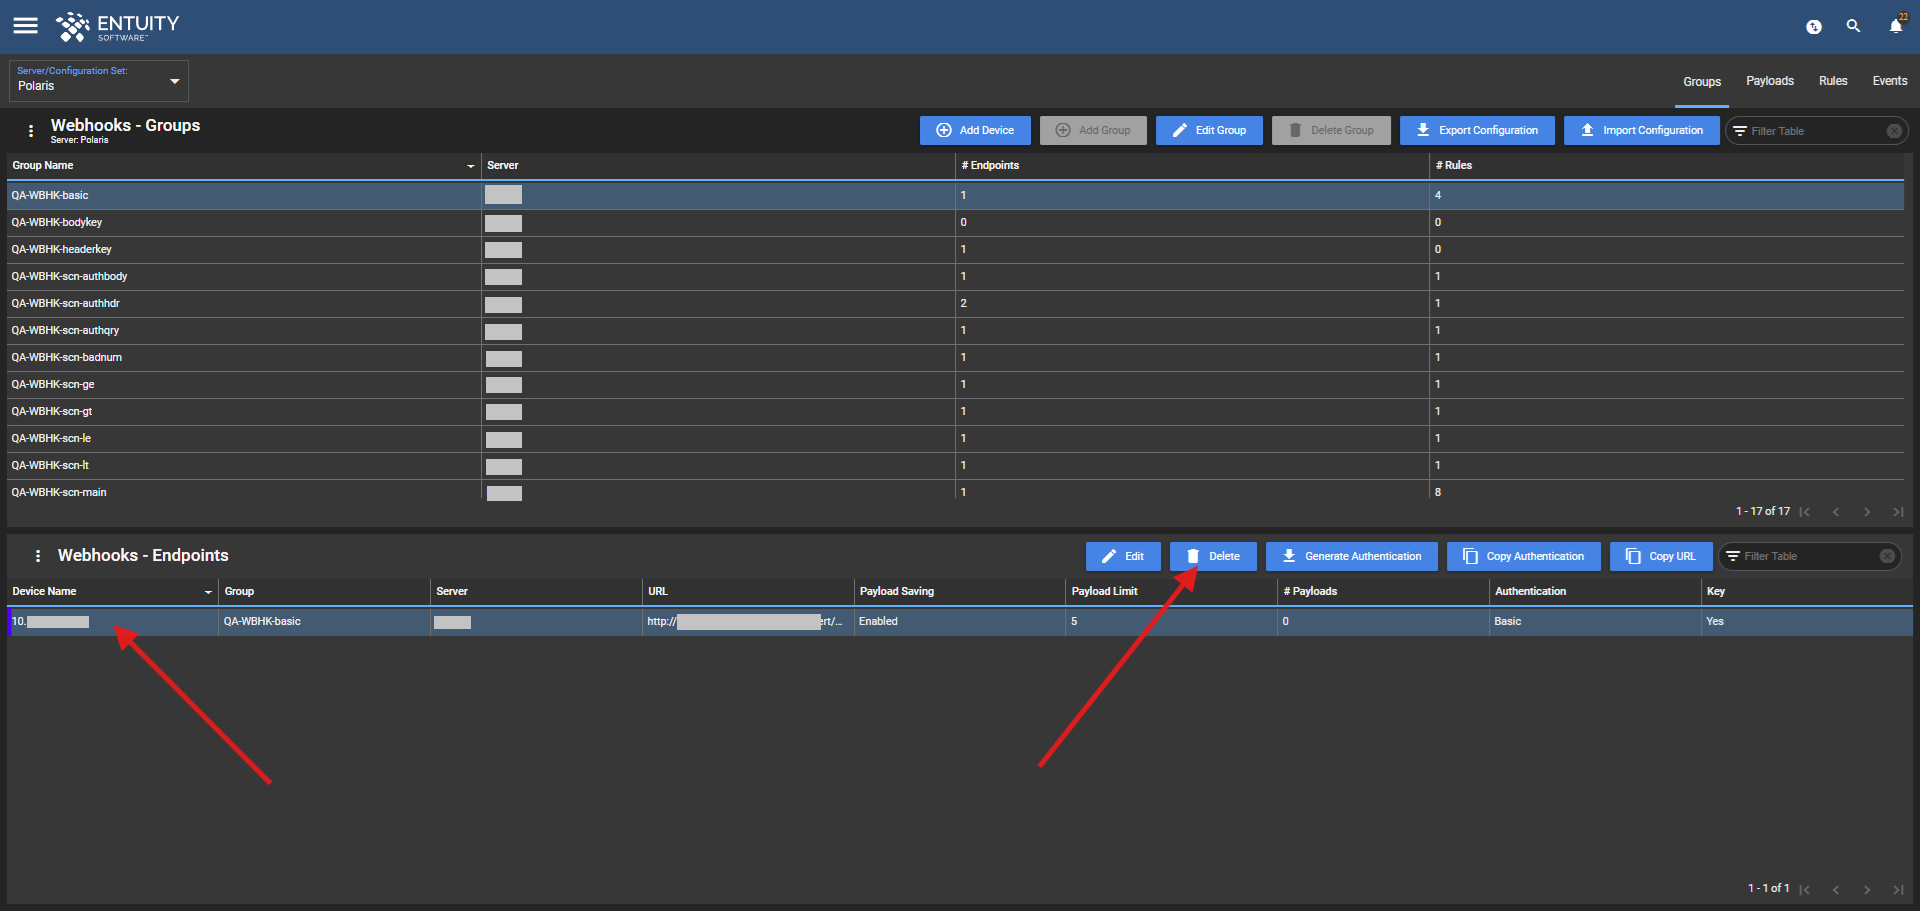This screenshot has height=911, width=1920.
Task: Clear the Endpoints Filter Table field
Action: pyautogui.click(x=1887, y=556)
